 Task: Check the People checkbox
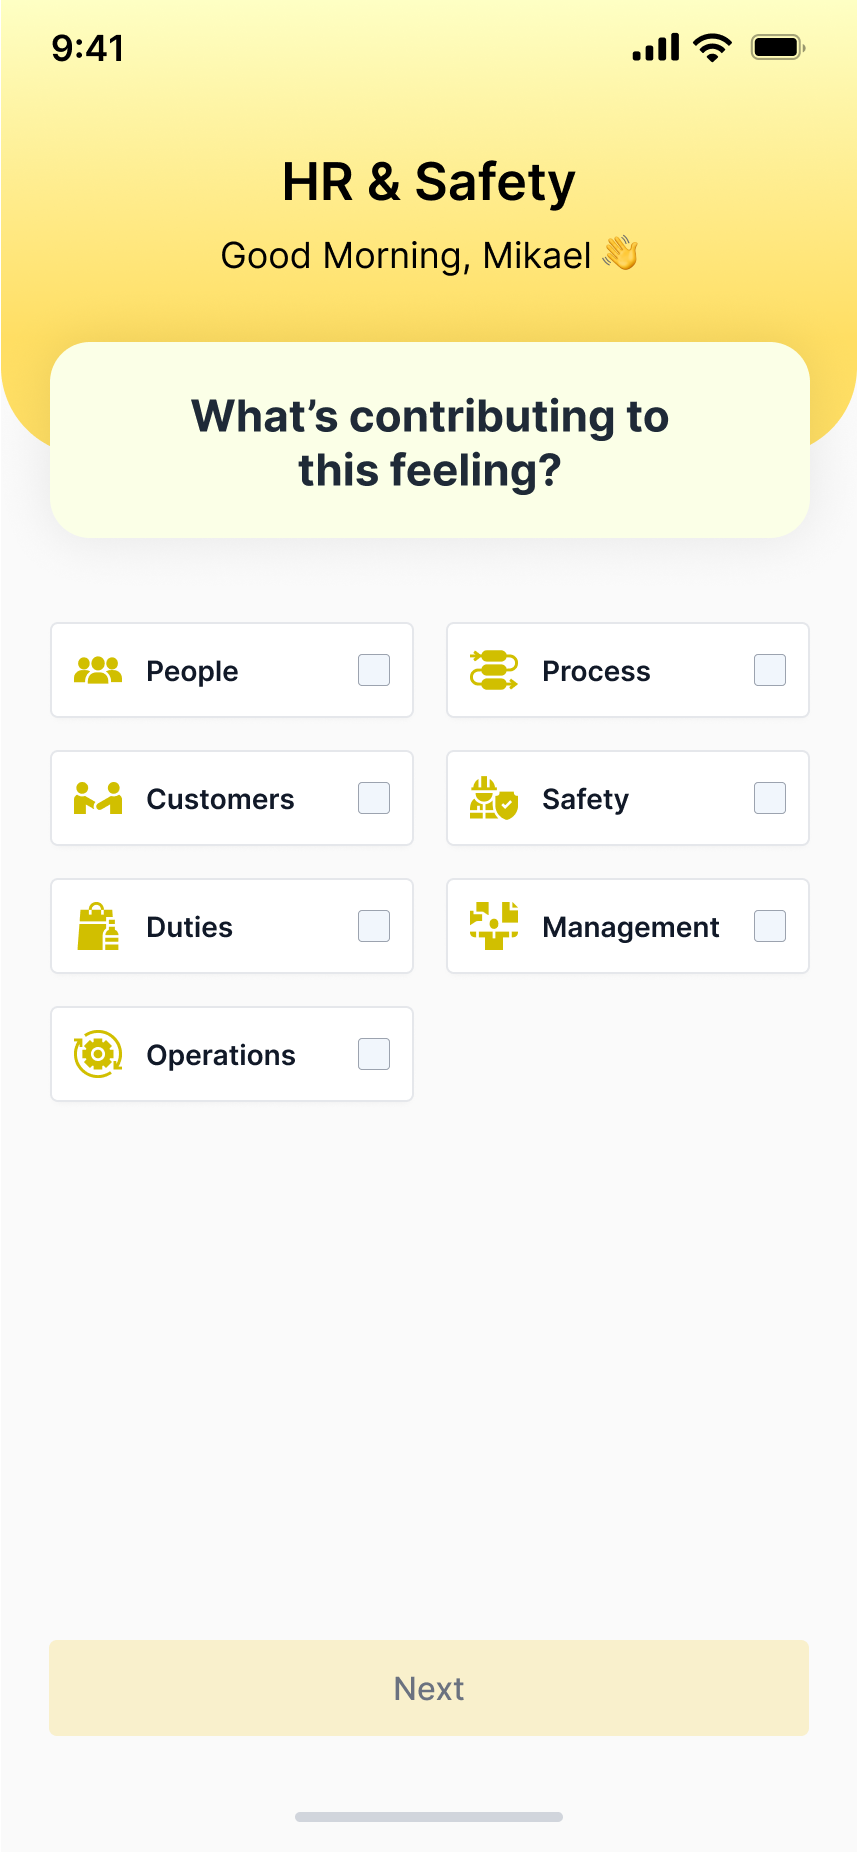pyautogui.click(x=374, y=670)
